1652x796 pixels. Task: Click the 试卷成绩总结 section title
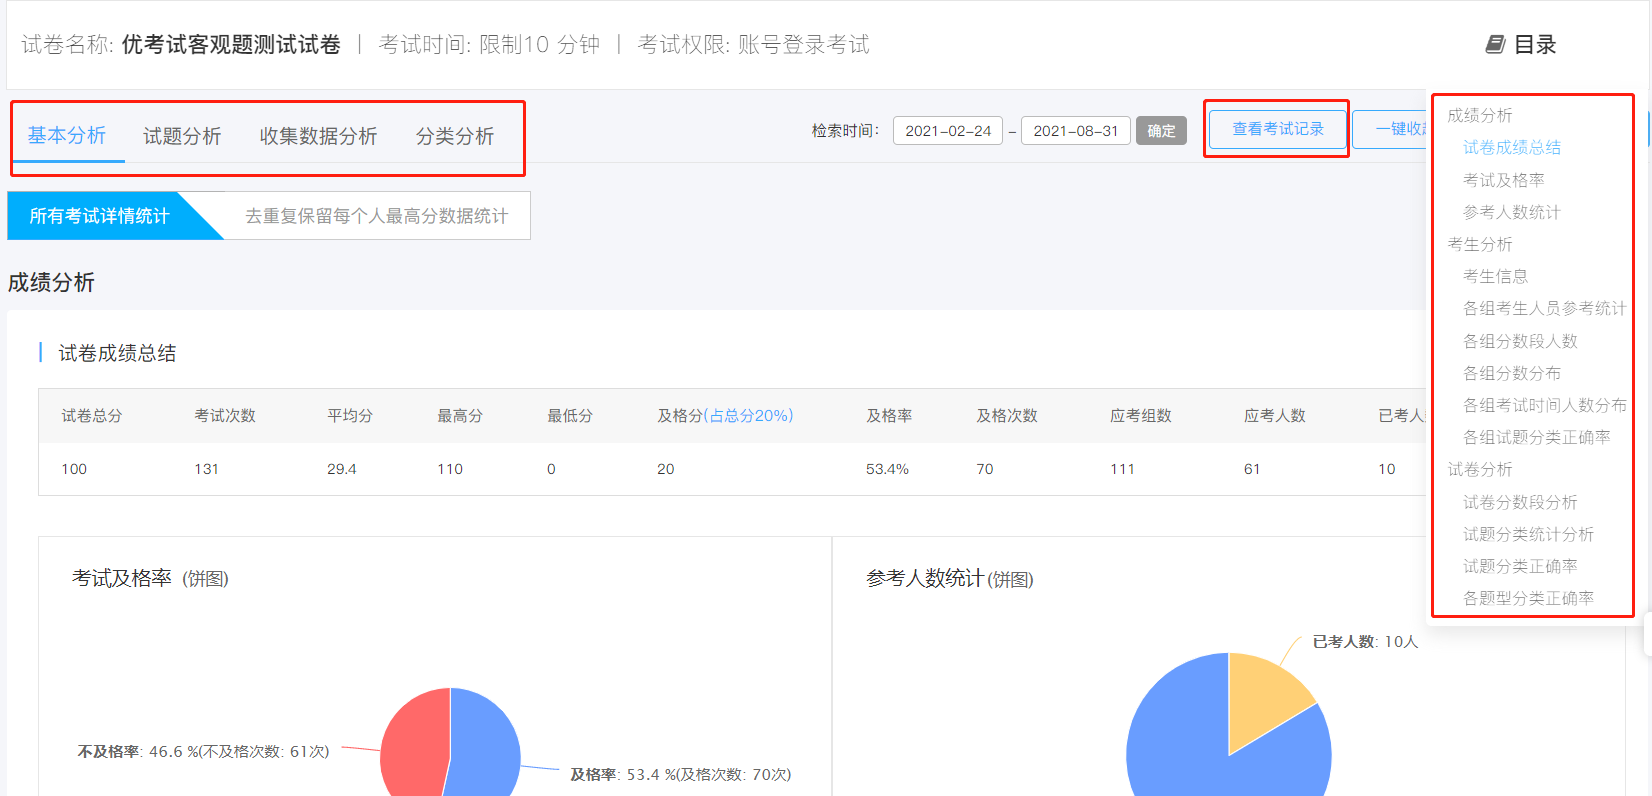tap(117, 353)
